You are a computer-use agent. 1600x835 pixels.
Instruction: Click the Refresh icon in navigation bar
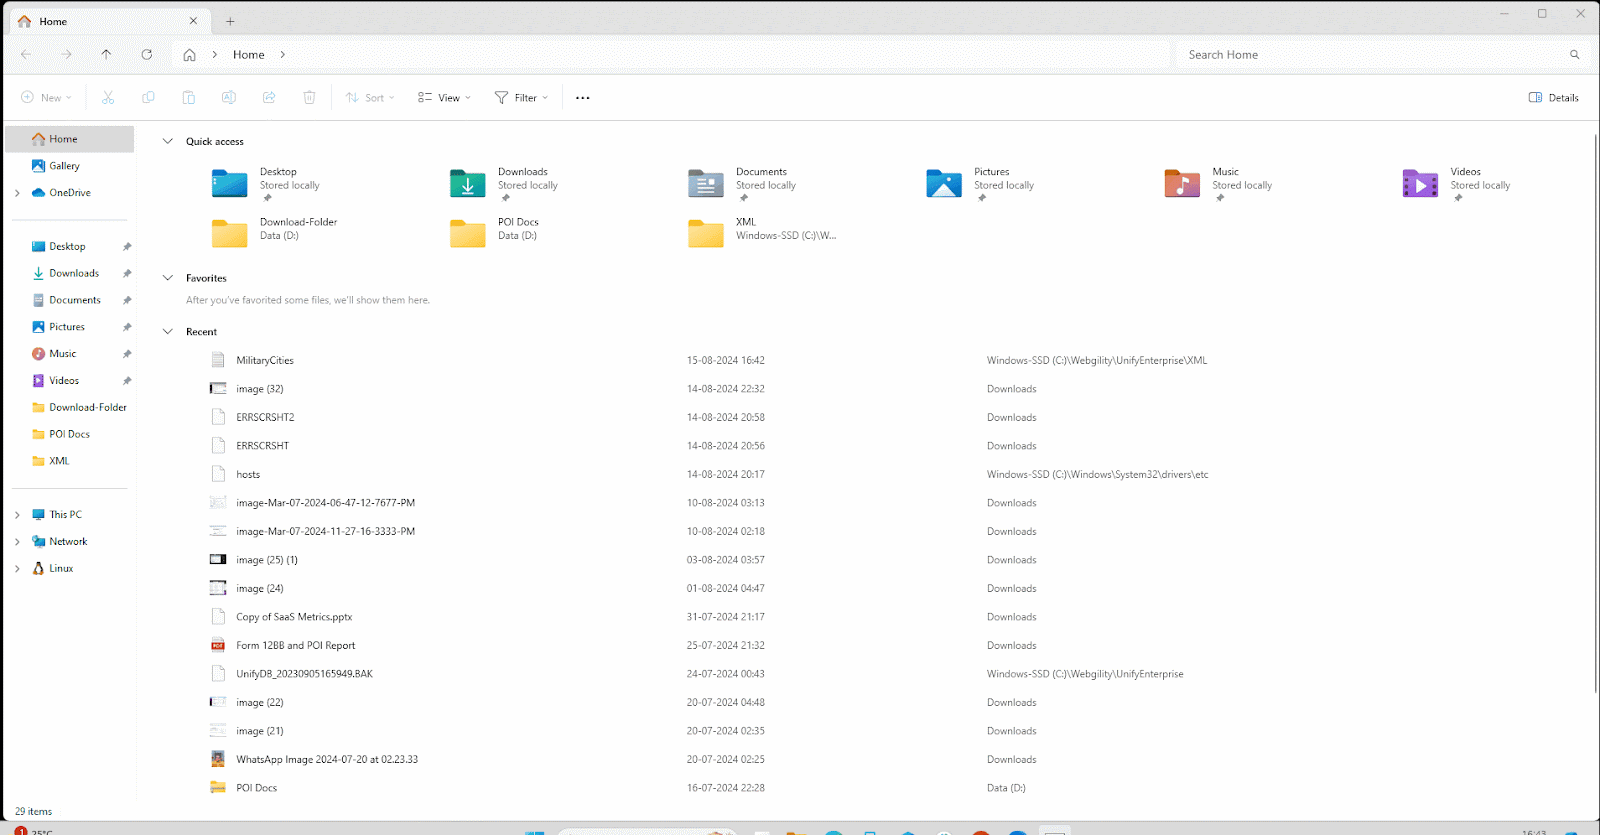pos(147,55)
